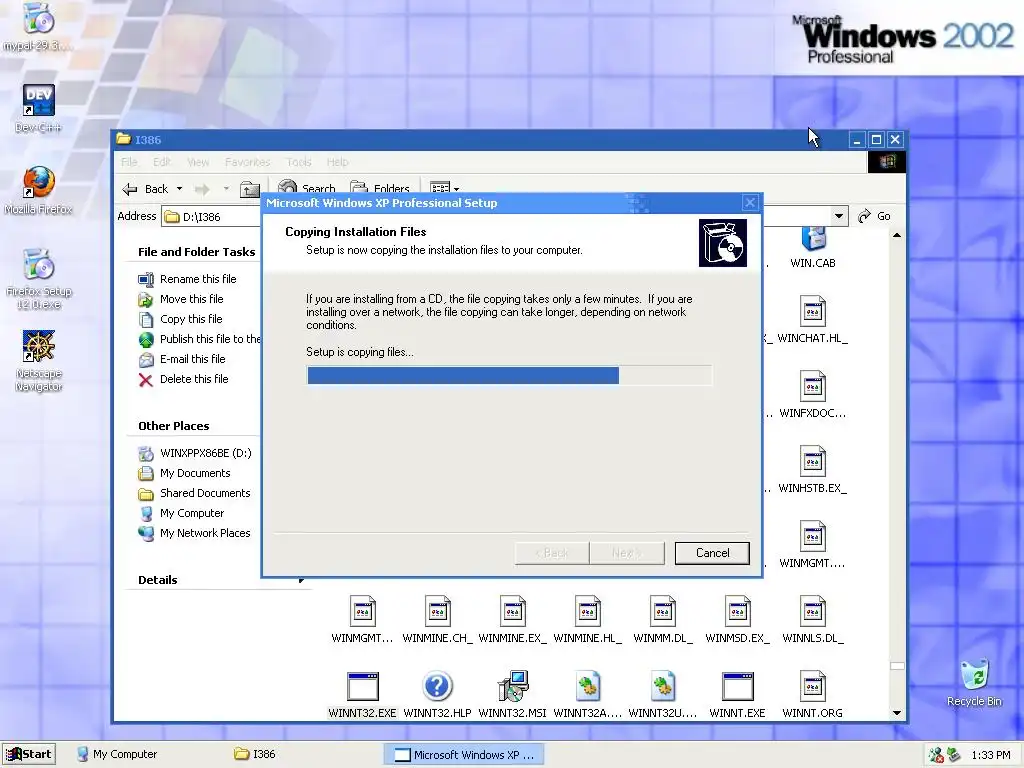Click scroll down arrow in file list
This screenshot has height=768, width=1024.
click(897, 713)
